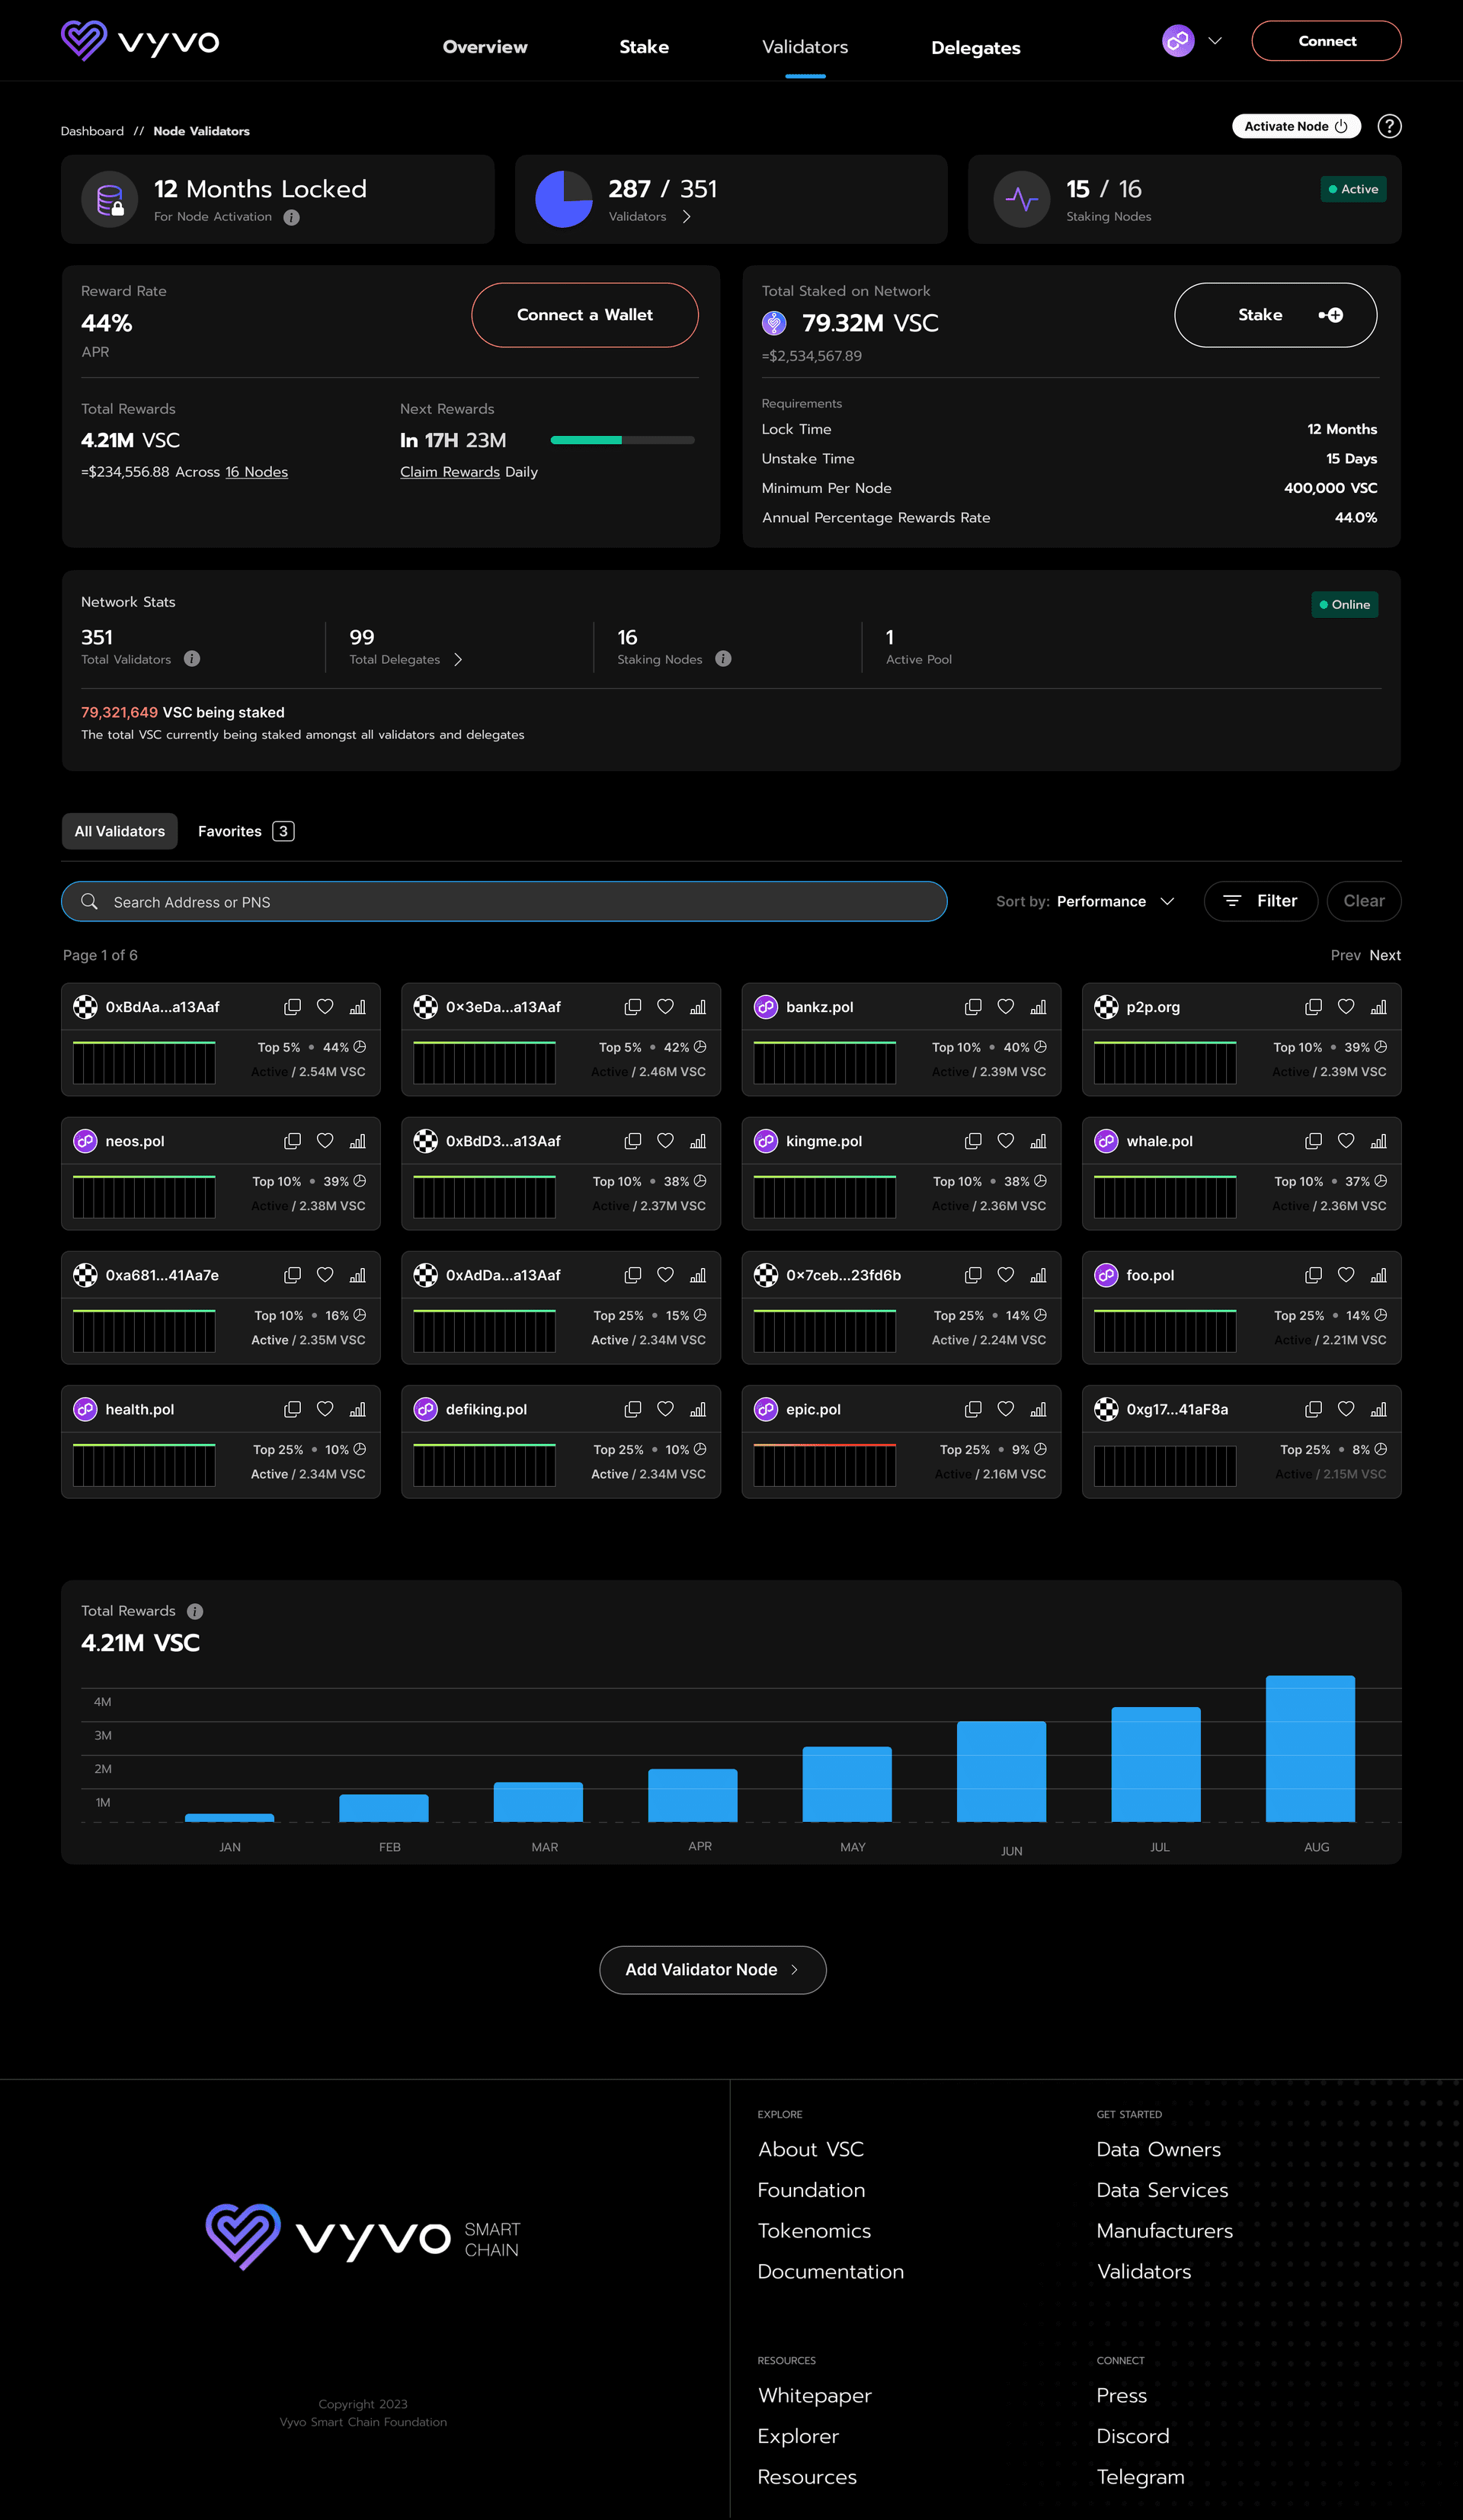Screen dimensions: 1463x2520
Task: Open stats chart icon for epic.pol
Action: [x=1038, y=1409]
